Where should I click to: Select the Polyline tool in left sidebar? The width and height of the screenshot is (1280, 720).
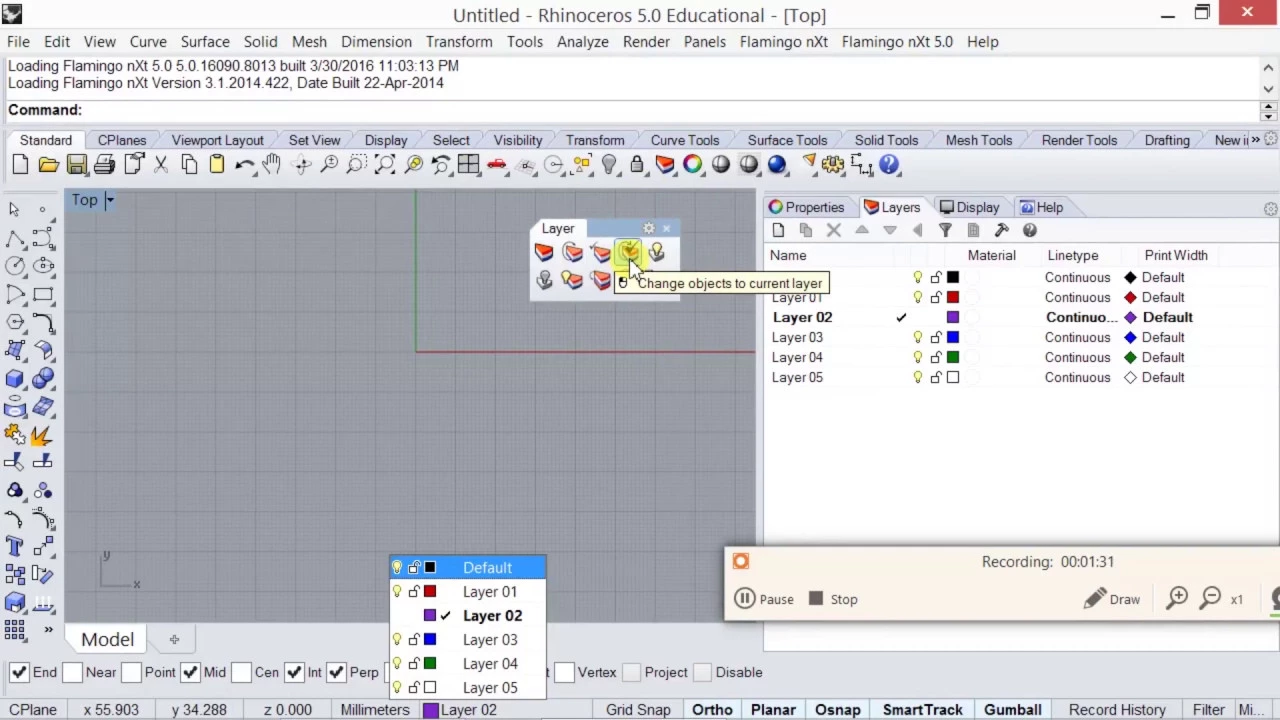15,238
